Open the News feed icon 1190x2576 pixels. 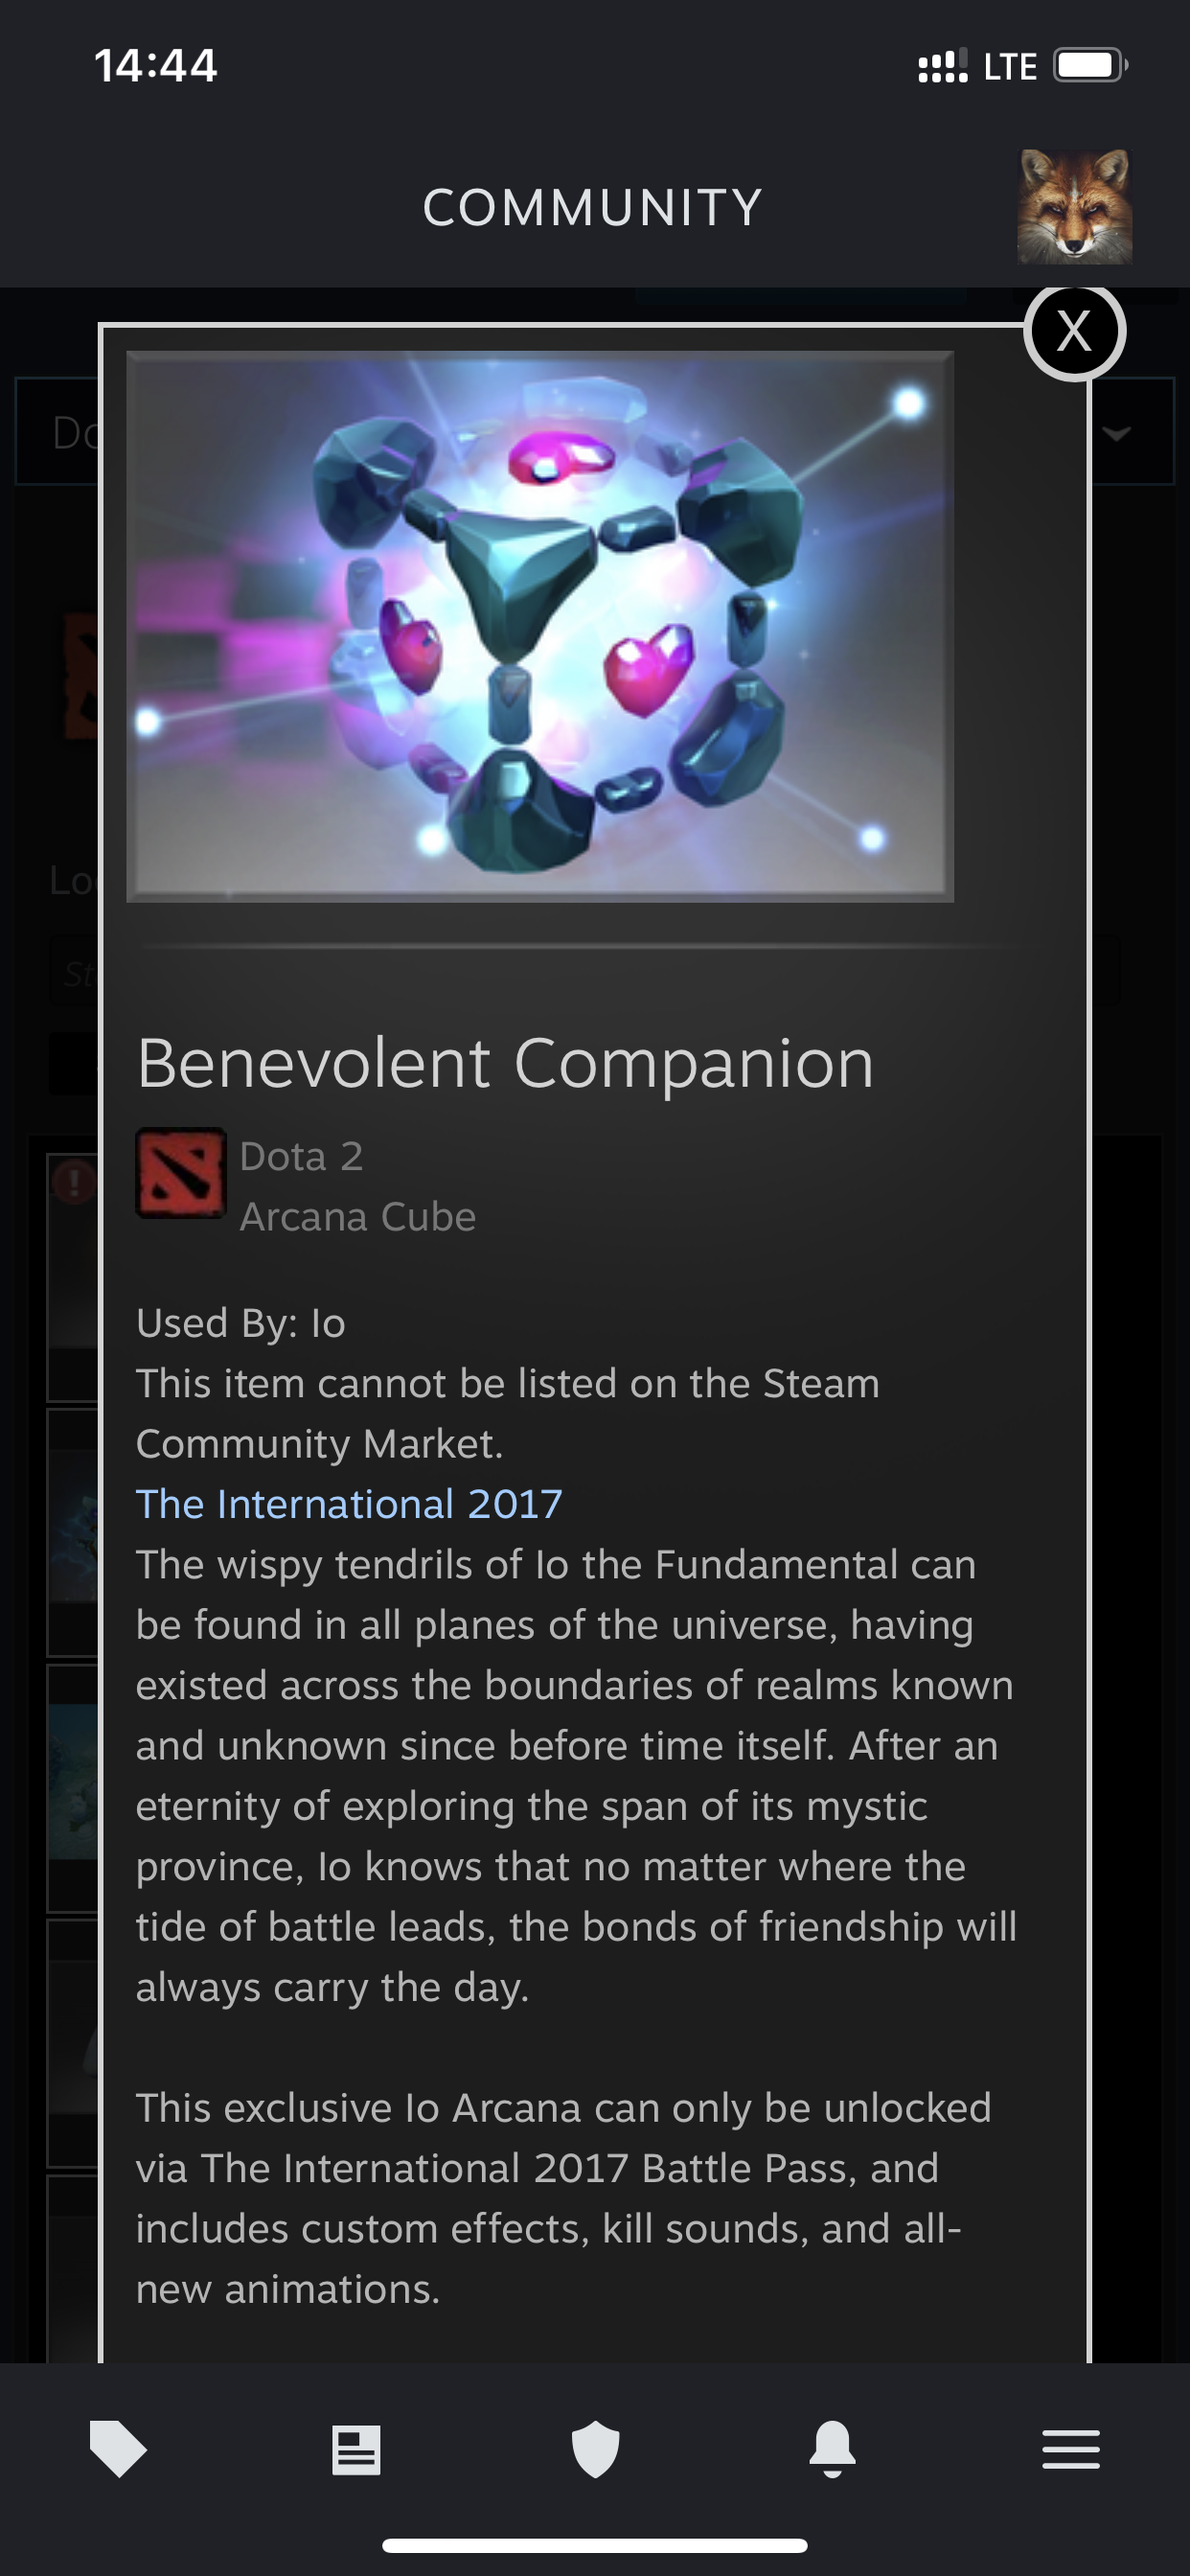[x=356, y=2449]
